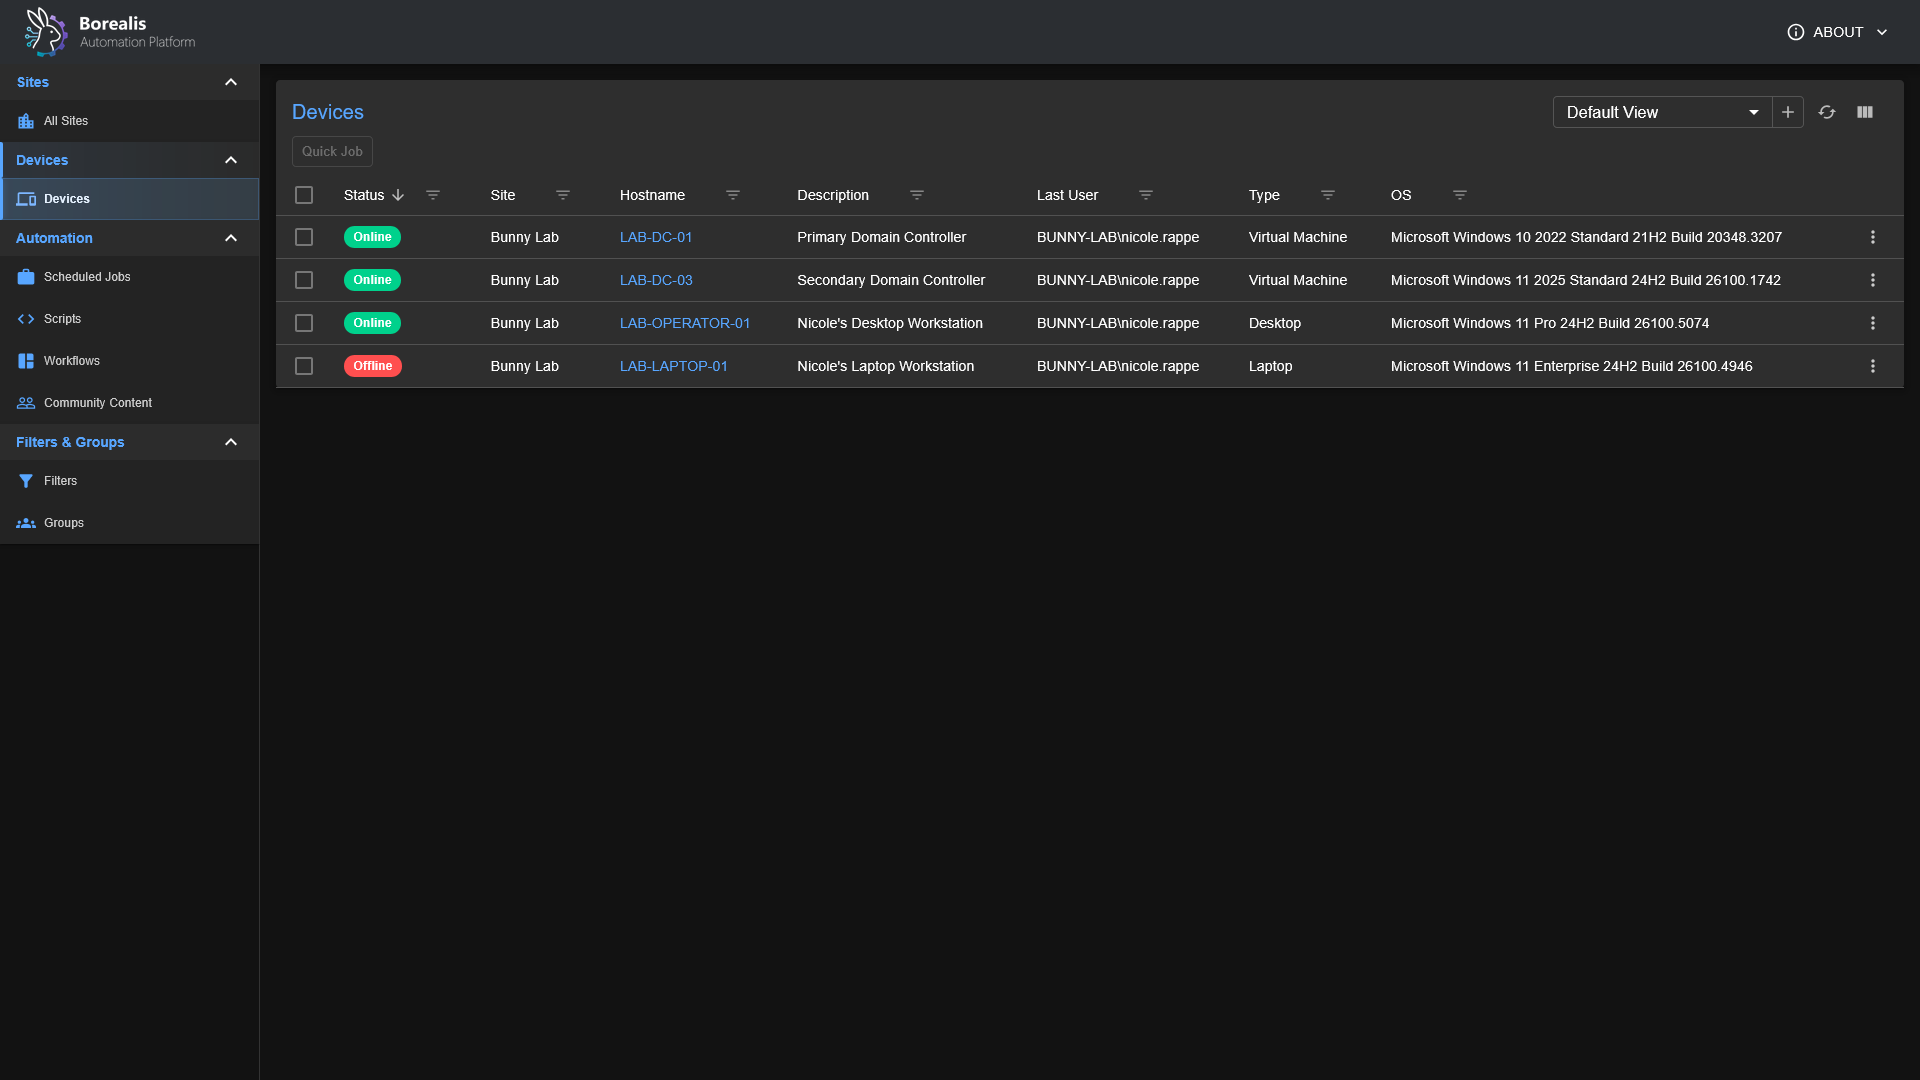The image size is (1920, 1080).
Task: Select the checkbox for LAB-DC-01 row
Action: click(x=304, y=237)
